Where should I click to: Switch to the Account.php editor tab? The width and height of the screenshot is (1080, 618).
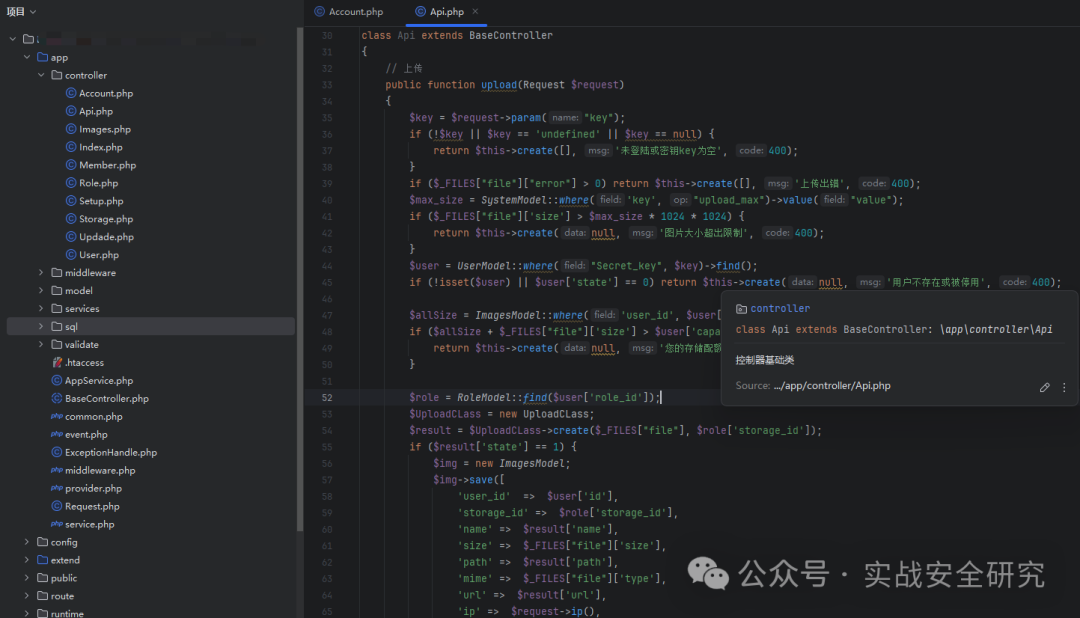[349, 12]
